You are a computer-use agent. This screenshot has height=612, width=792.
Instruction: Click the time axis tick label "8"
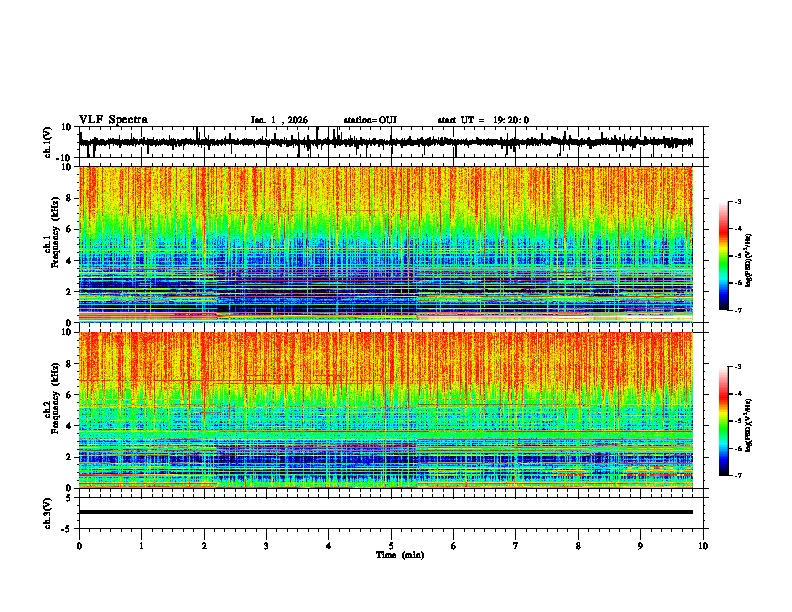pos(578,546)
